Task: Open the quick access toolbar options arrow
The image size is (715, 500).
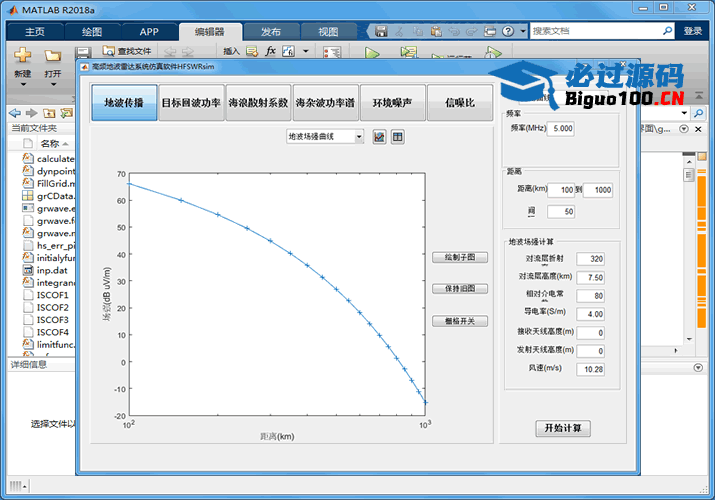Action: pos(523,31)
